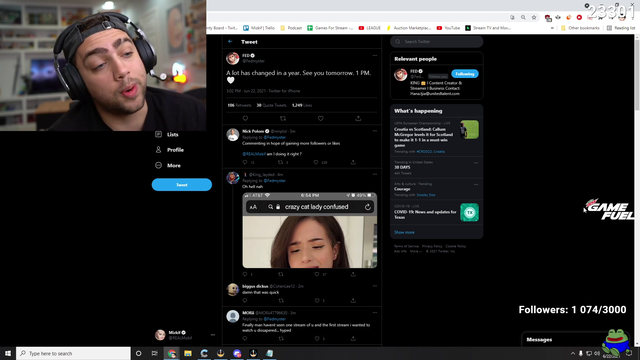640x360 pixels.
Task: Go back using the Tweet header arrow
Action: coord(230,42)
